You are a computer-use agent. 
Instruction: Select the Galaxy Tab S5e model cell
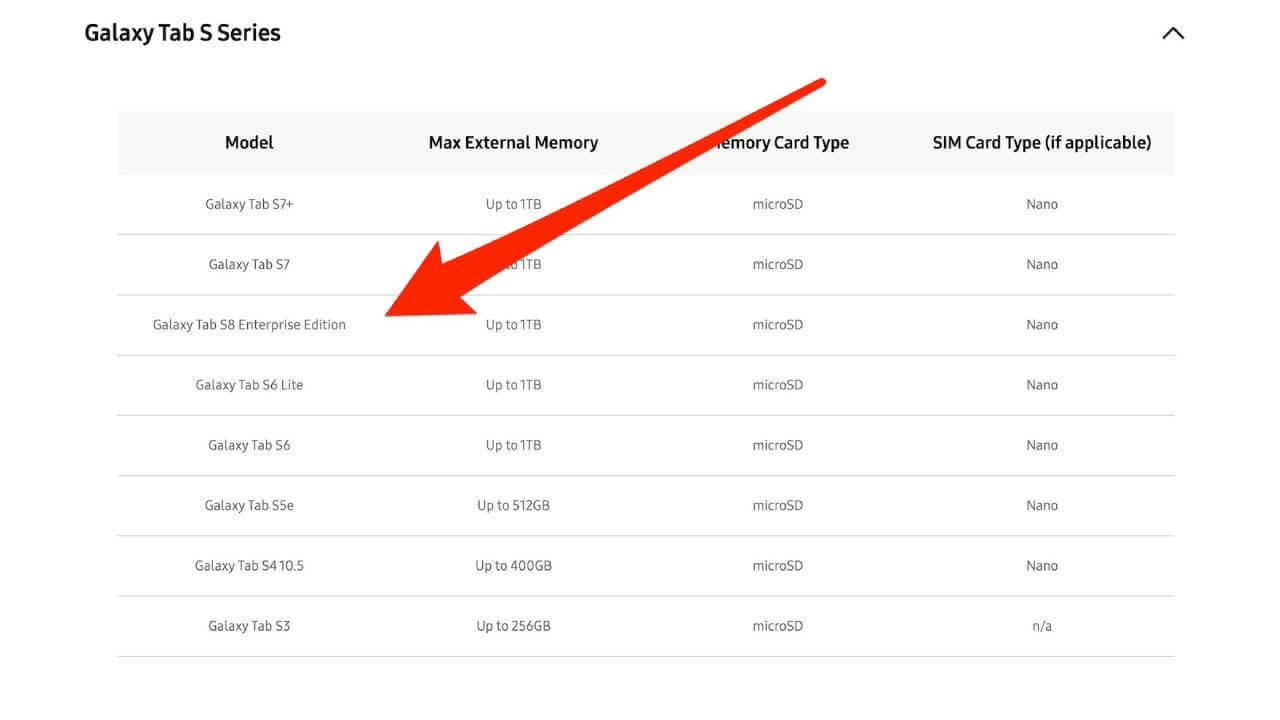point(249,505)
